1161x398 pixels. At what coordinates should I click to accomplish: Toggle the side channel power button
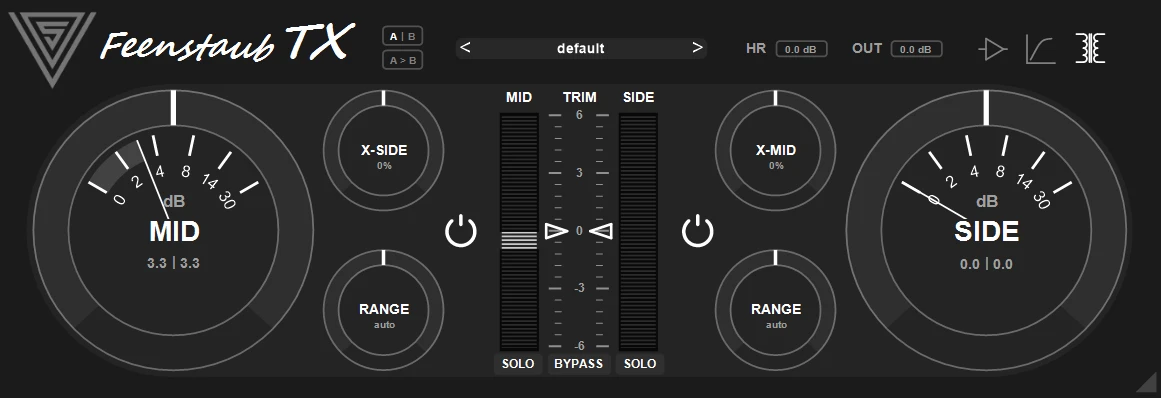pos(697,232)
